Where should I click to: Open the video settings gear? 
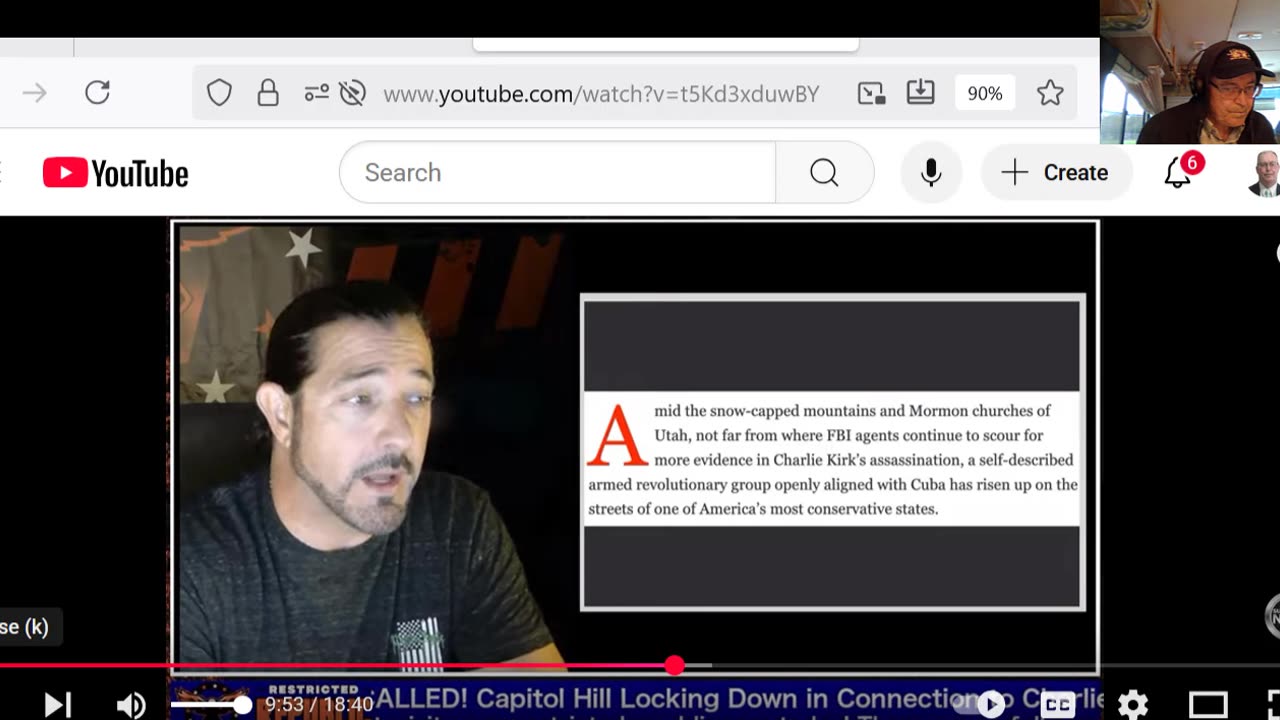[x=1133, y=705]
